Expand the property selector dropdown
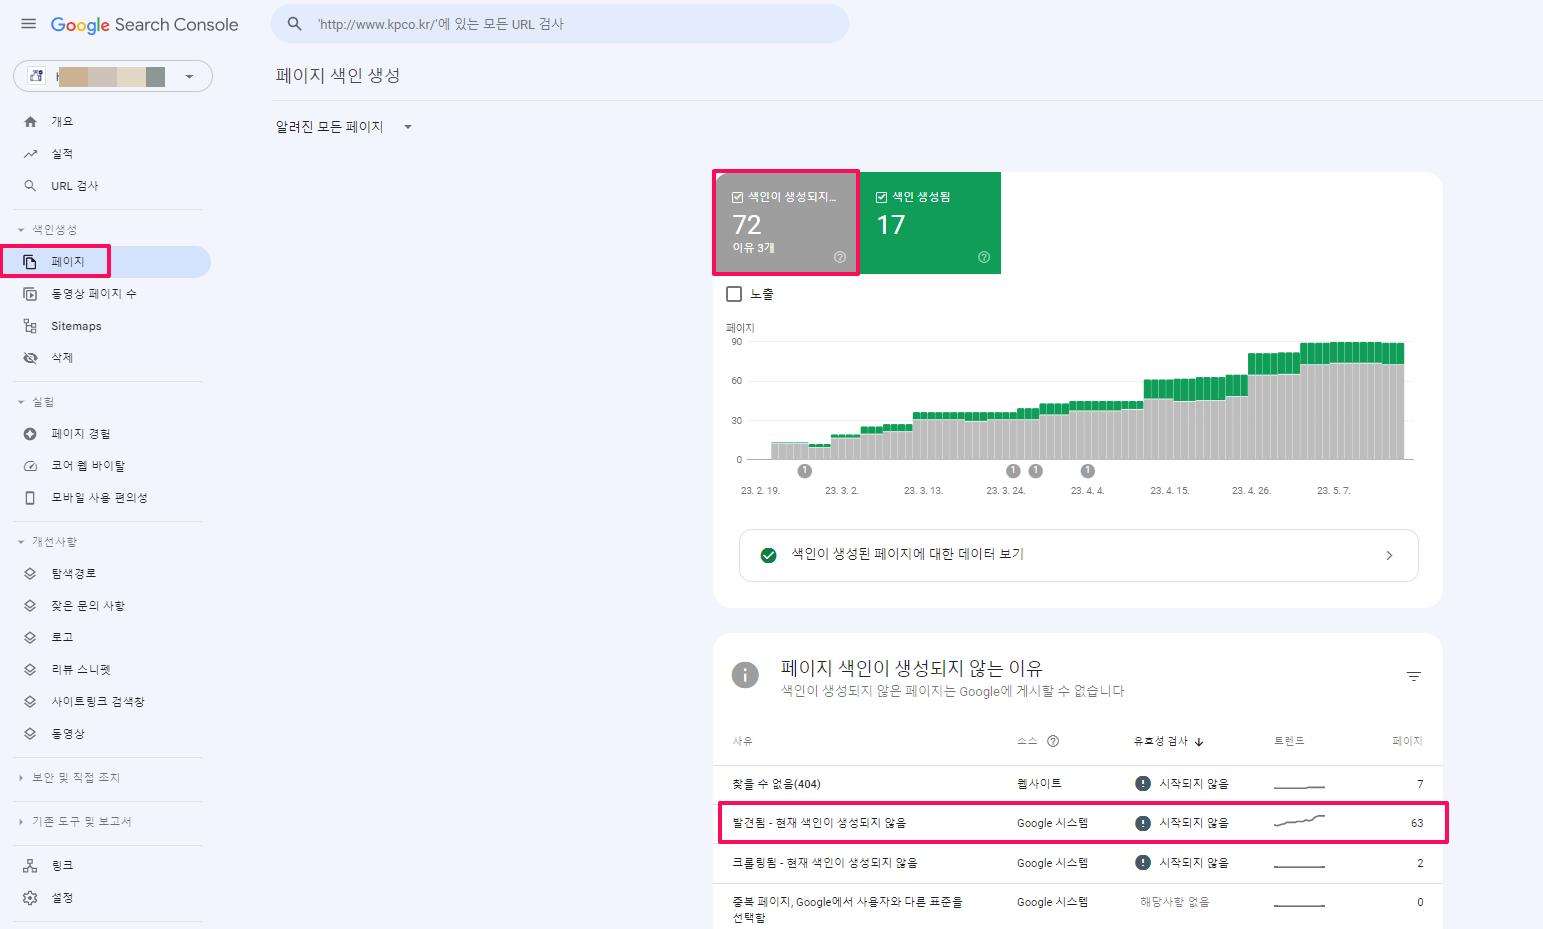Image resolution: width=1543 pixels, height=929 pixels. [x=189, y=76]
